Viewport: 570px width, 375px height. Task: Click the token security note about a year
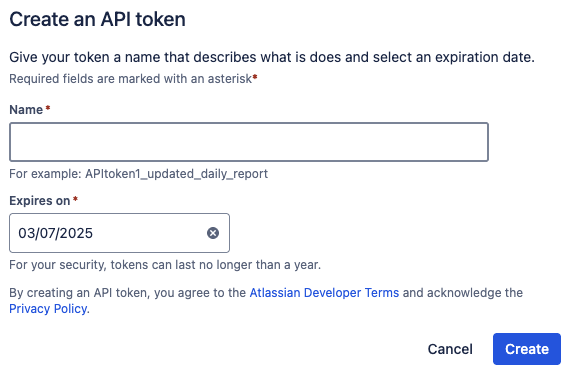[165, 265]
